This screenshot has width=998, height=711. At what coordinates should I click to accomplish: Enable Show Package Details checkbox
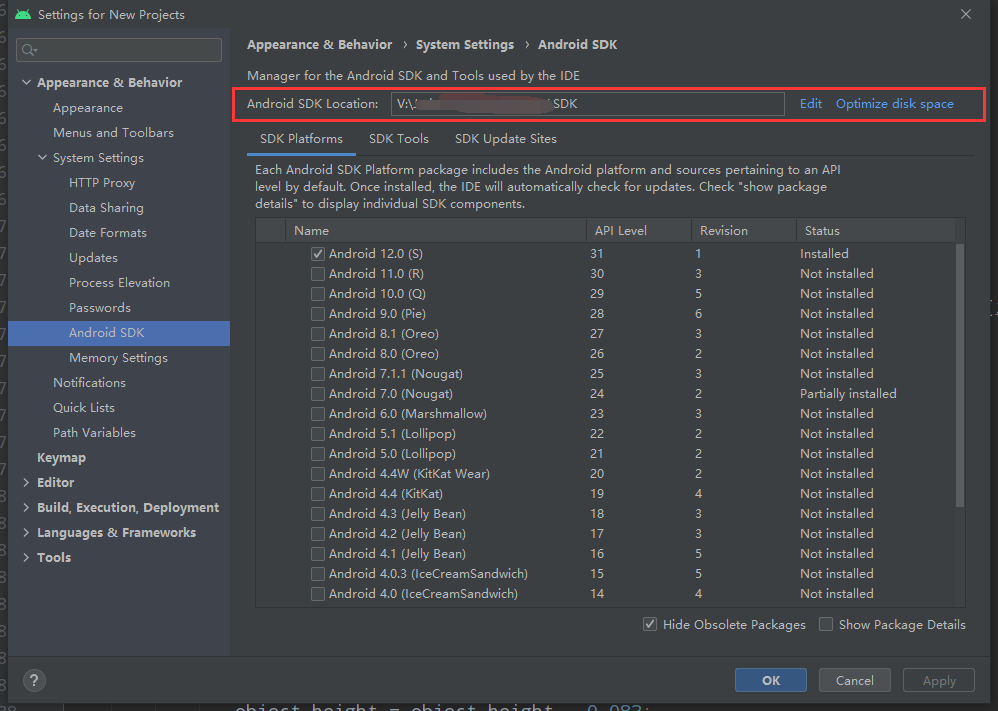(826, 624)
